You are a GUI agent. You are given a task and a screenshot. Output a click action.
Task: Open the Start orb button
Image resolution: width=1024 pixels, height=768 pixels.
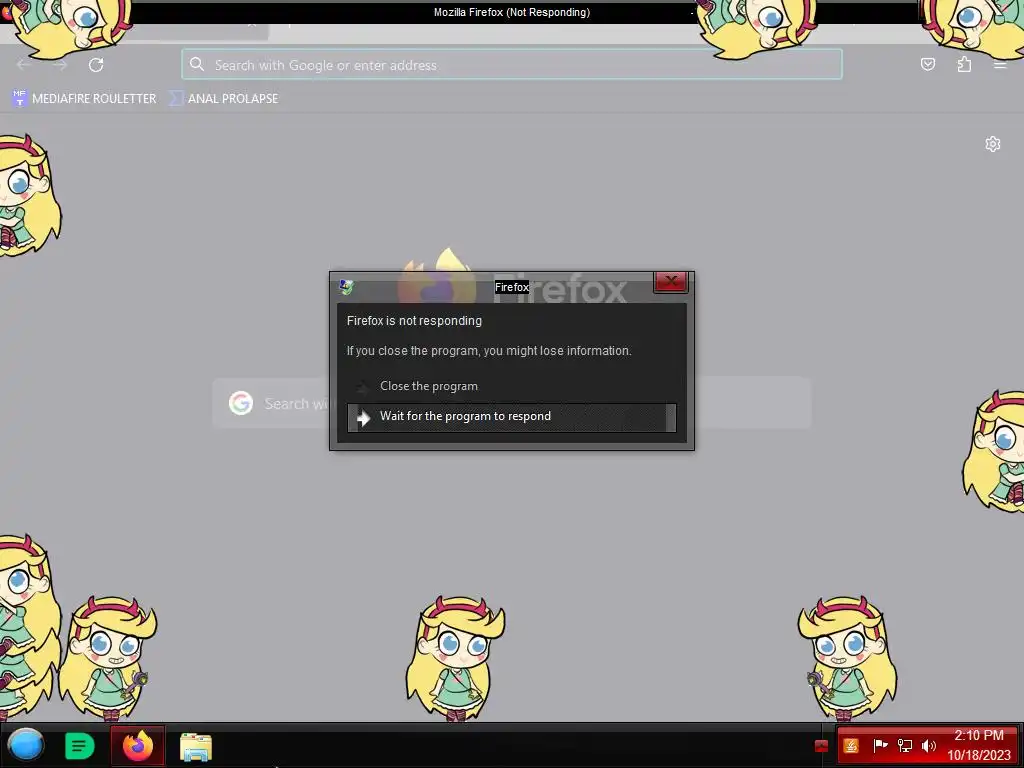tap(26, 745)
